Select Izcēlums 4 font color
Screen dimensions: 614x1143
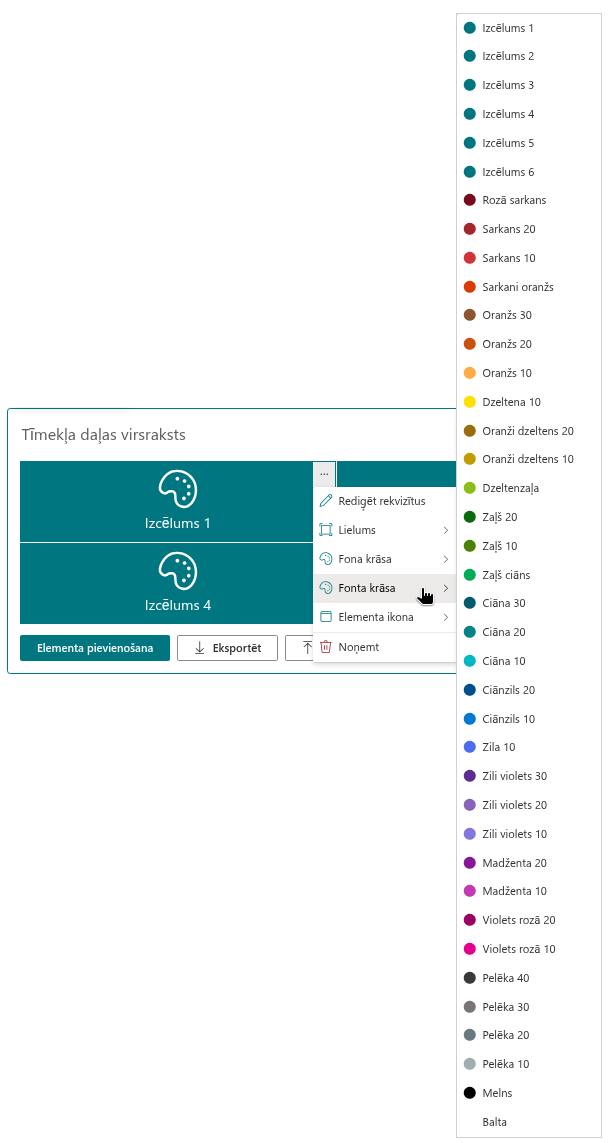529,114
